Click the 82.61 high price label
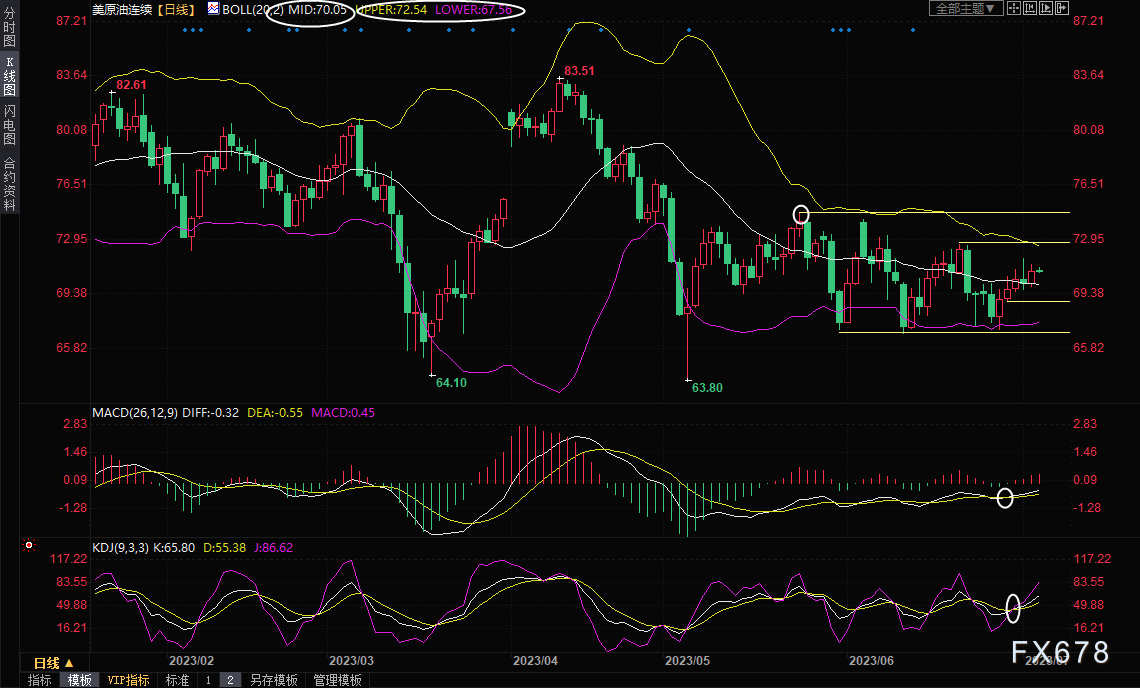This screenshot has height=688, width=1140. click(132, 84)
